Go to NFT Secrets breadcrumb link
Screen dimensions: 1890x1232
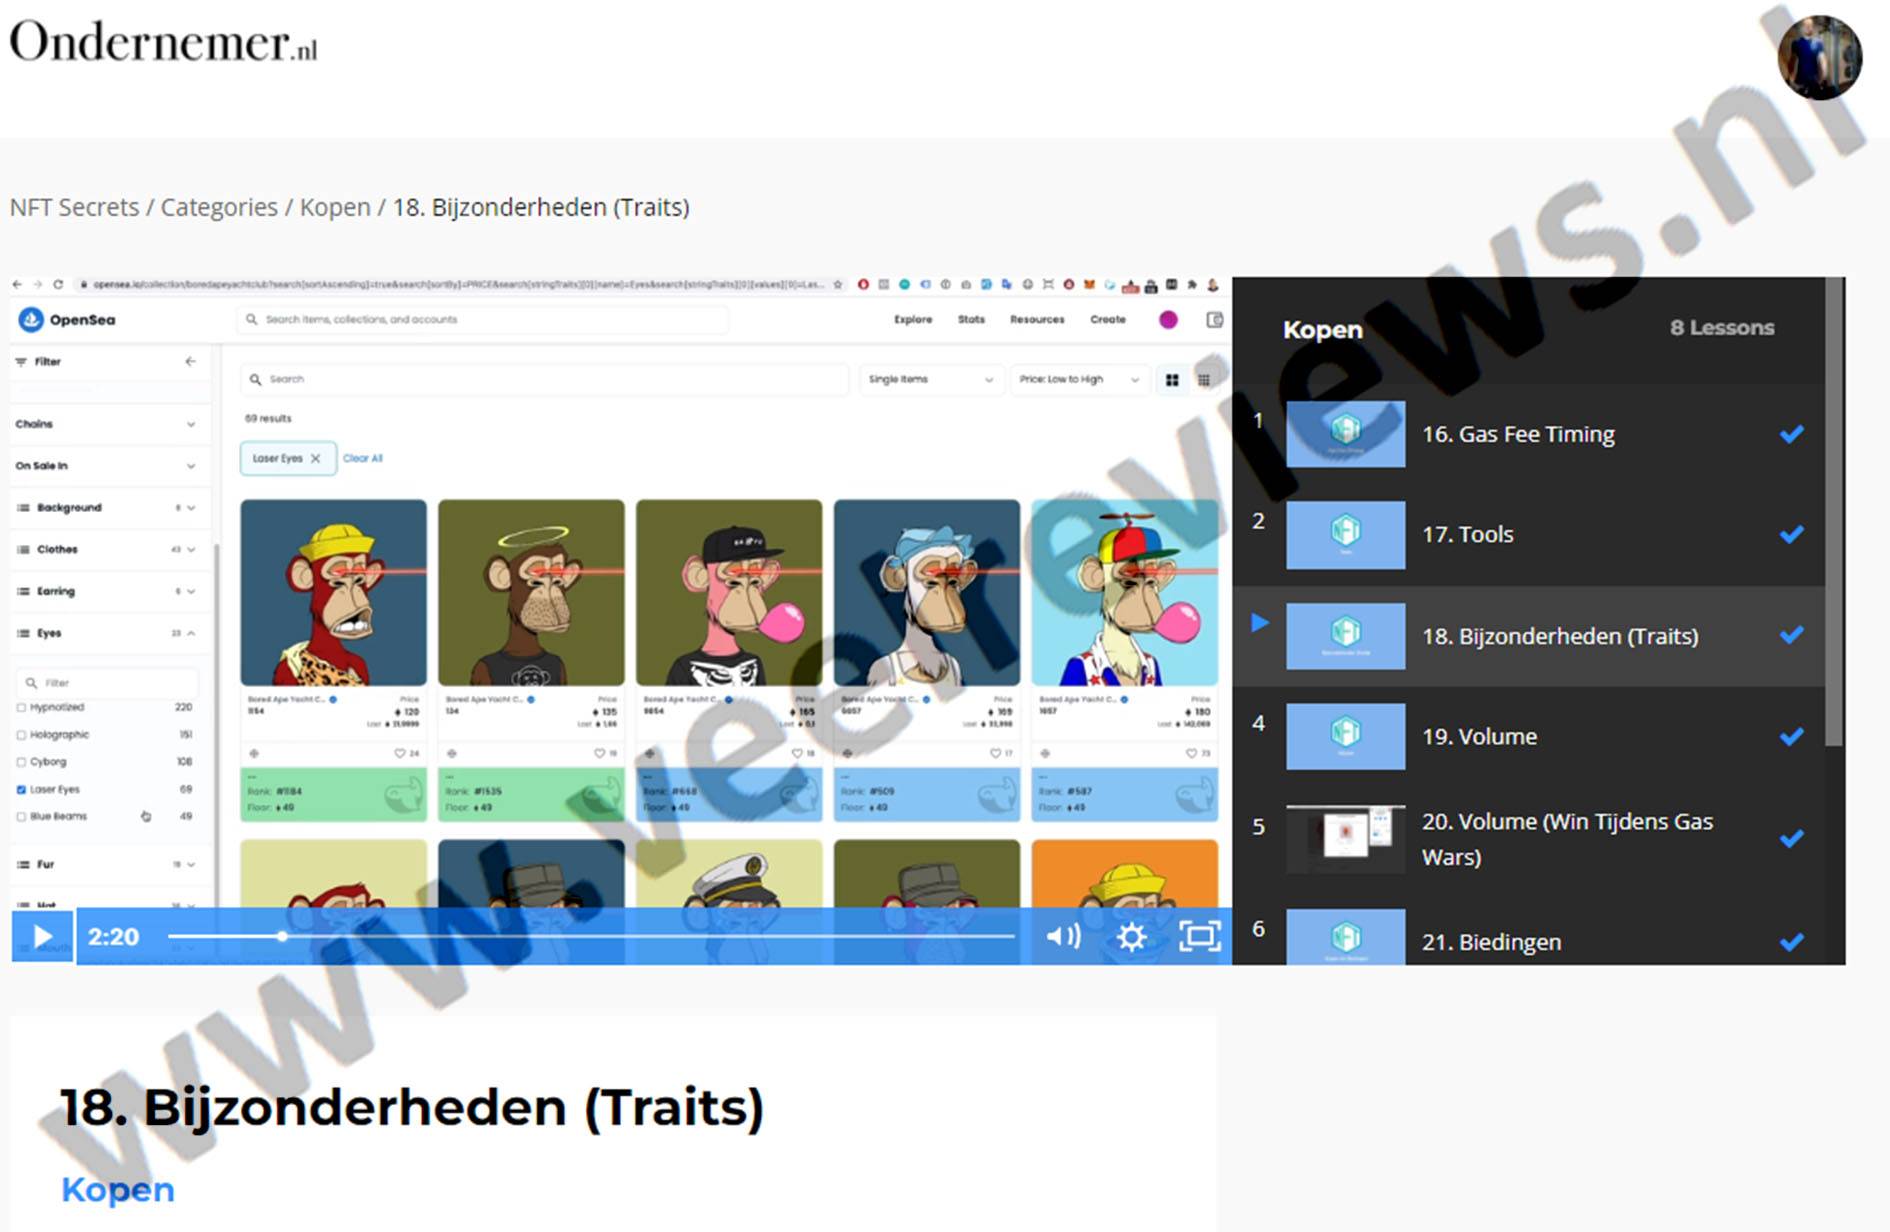74,207
